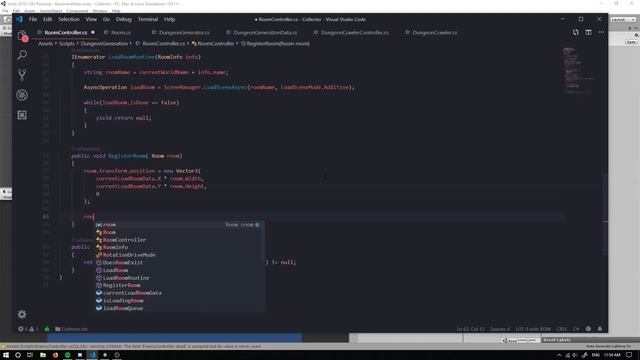Open the Debug view in the activity bar
The image size is (640, 360).
(22, 95)
